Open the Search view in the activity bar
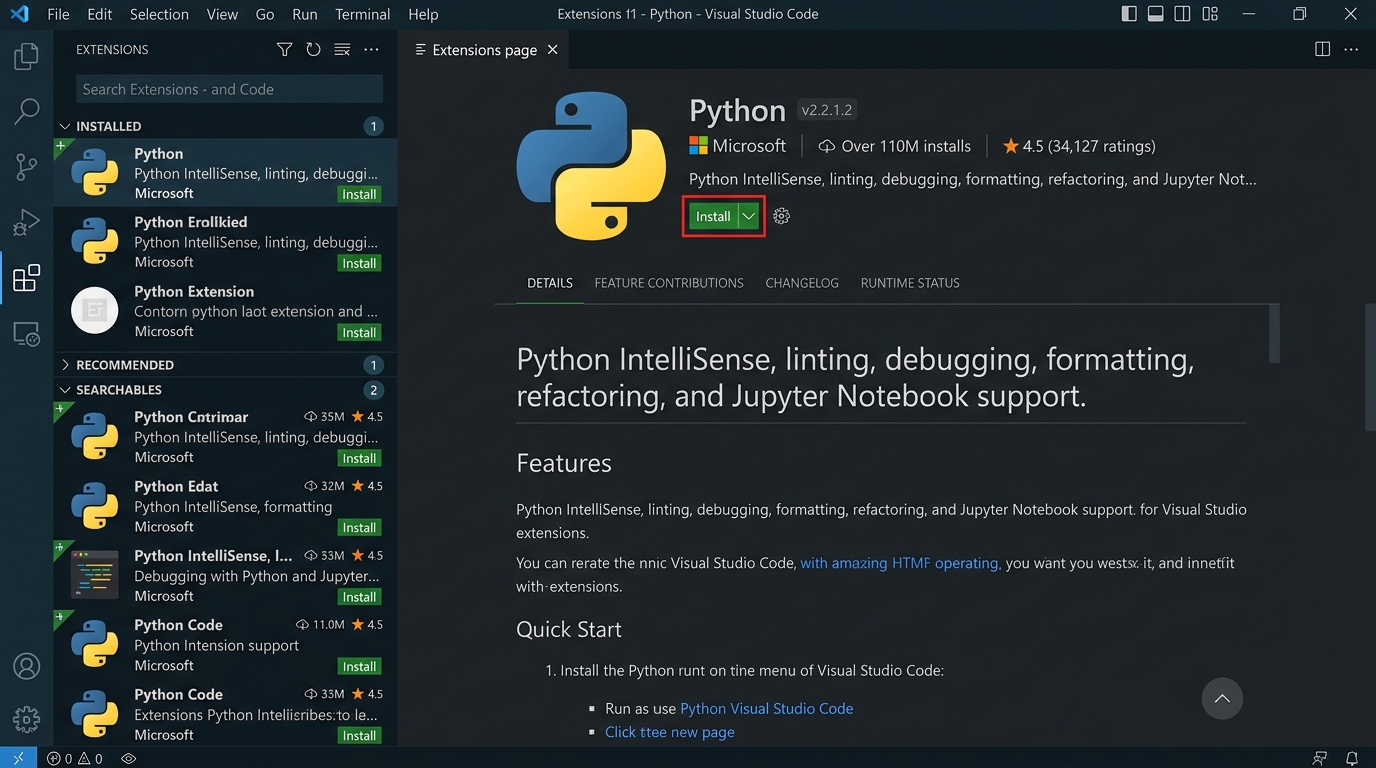The image size is (1376, 768). coord(27,111)
